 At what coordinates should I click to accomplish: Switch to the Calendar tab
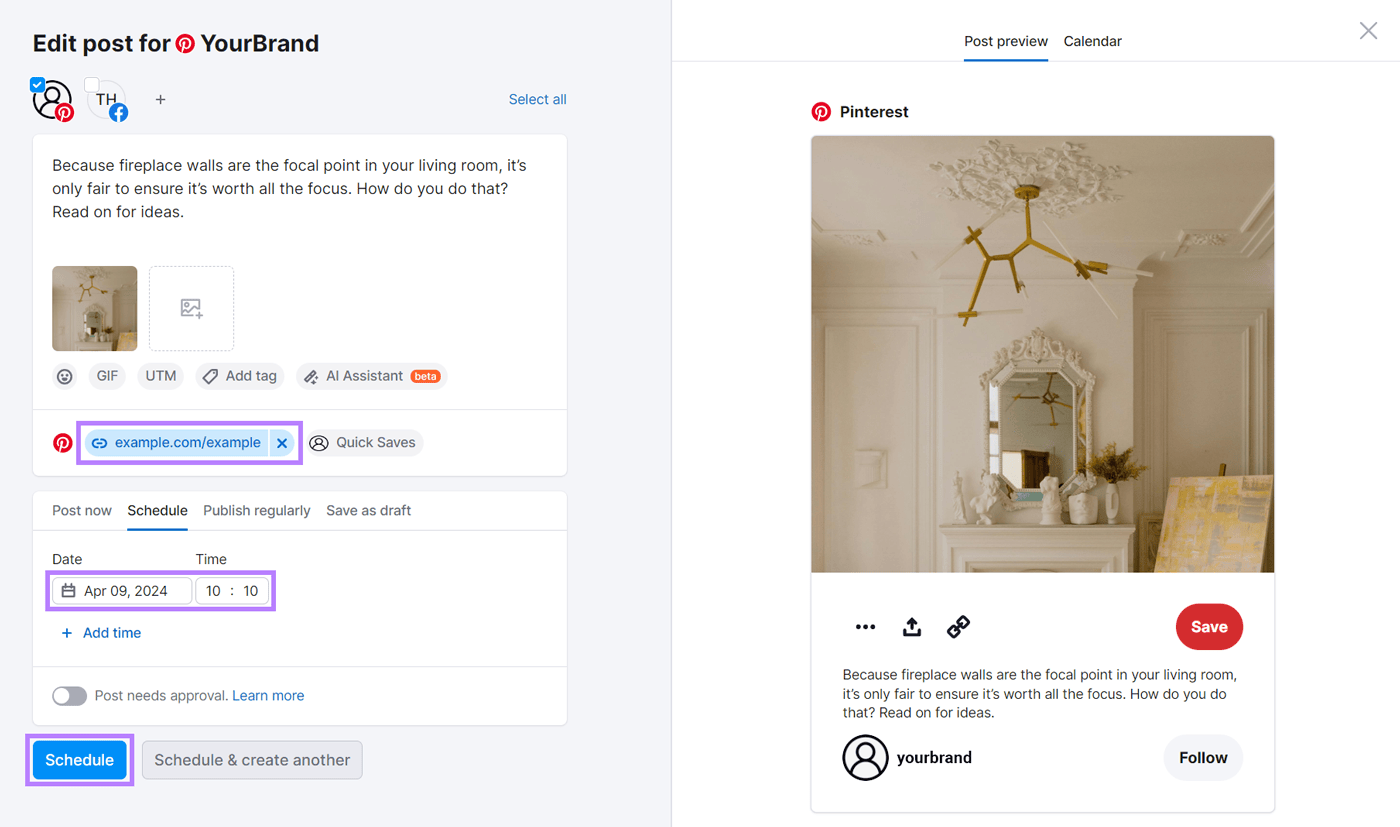tap(1092, 41)
